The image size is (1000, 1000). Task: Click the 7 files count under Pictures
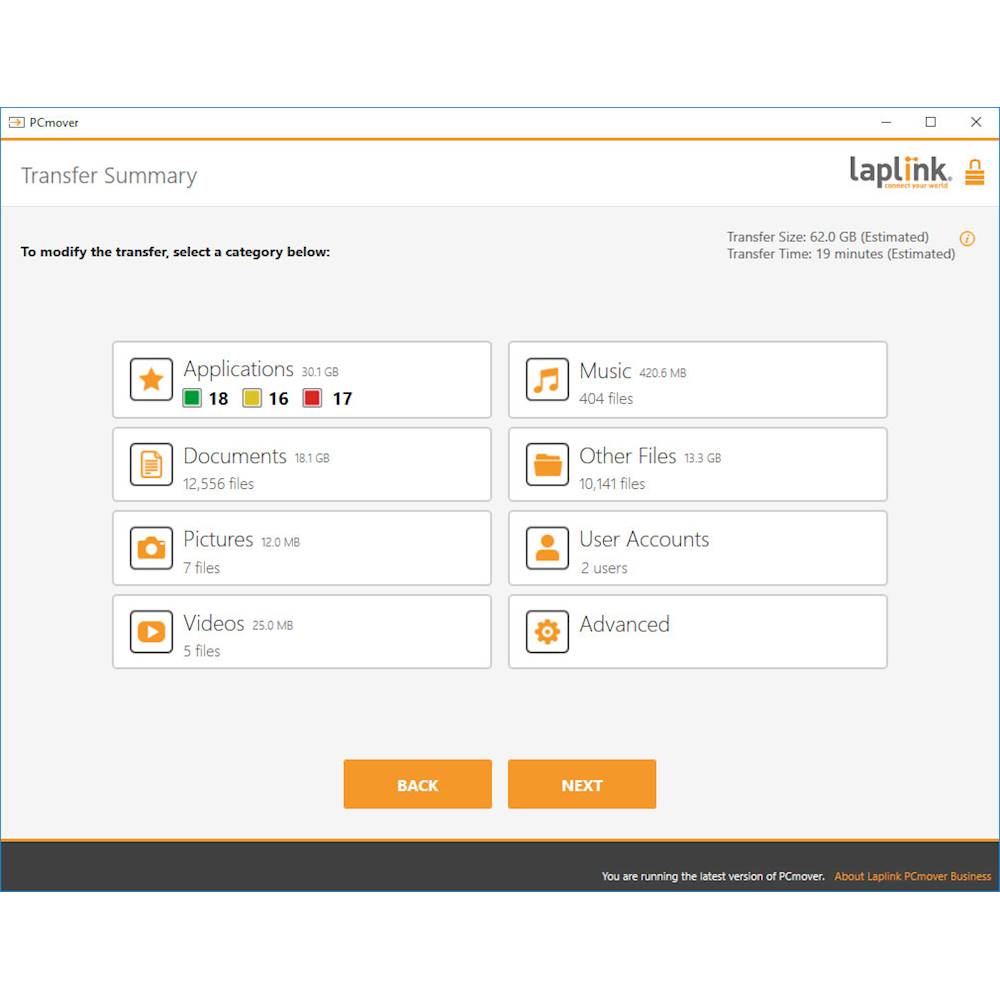[202, 568]
